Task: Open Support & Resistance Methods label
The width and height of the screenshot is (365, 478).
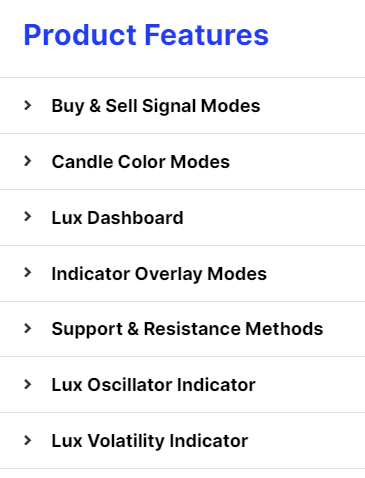Action: pos(187,329)
